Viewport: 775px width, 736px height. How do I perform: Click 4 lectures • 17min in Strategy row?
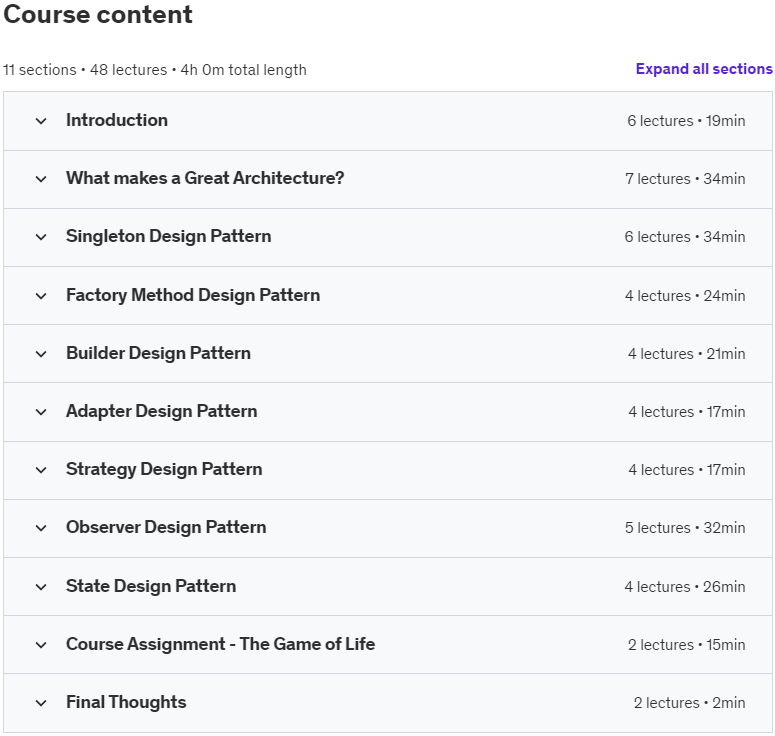point(687,470)
